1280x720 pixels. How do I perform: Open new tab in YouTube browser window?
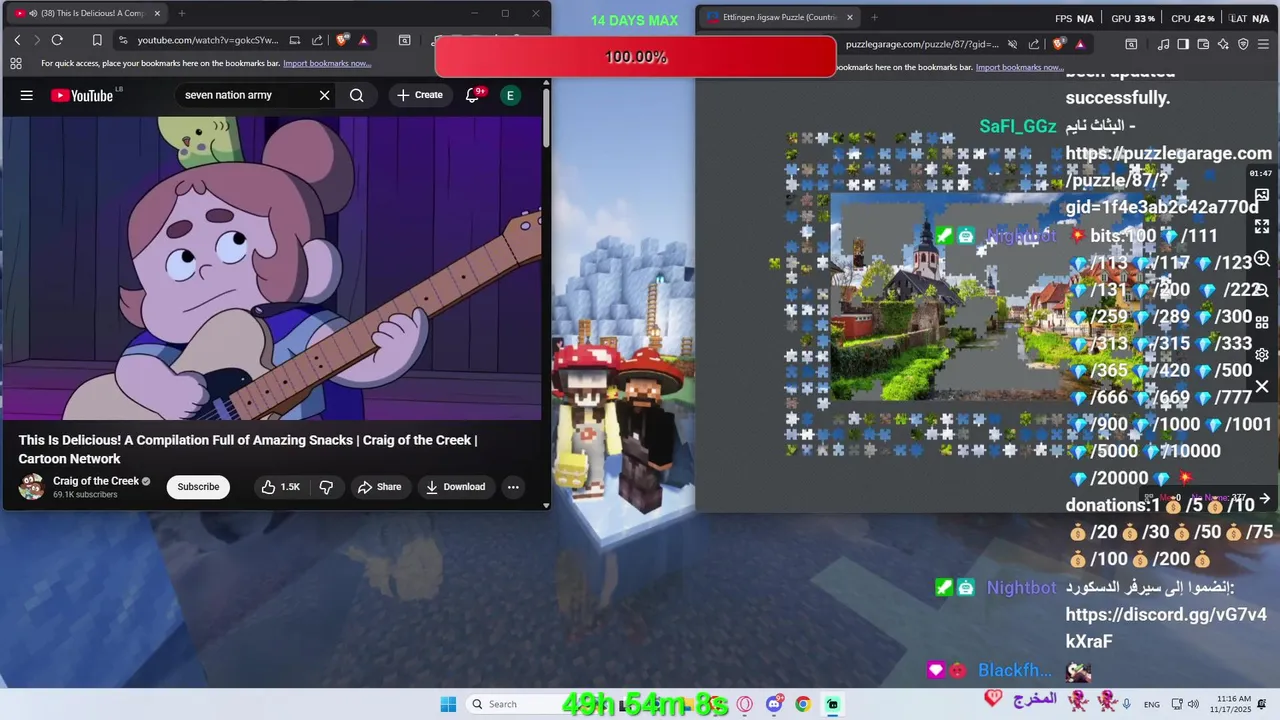click(x=181, y=13)
